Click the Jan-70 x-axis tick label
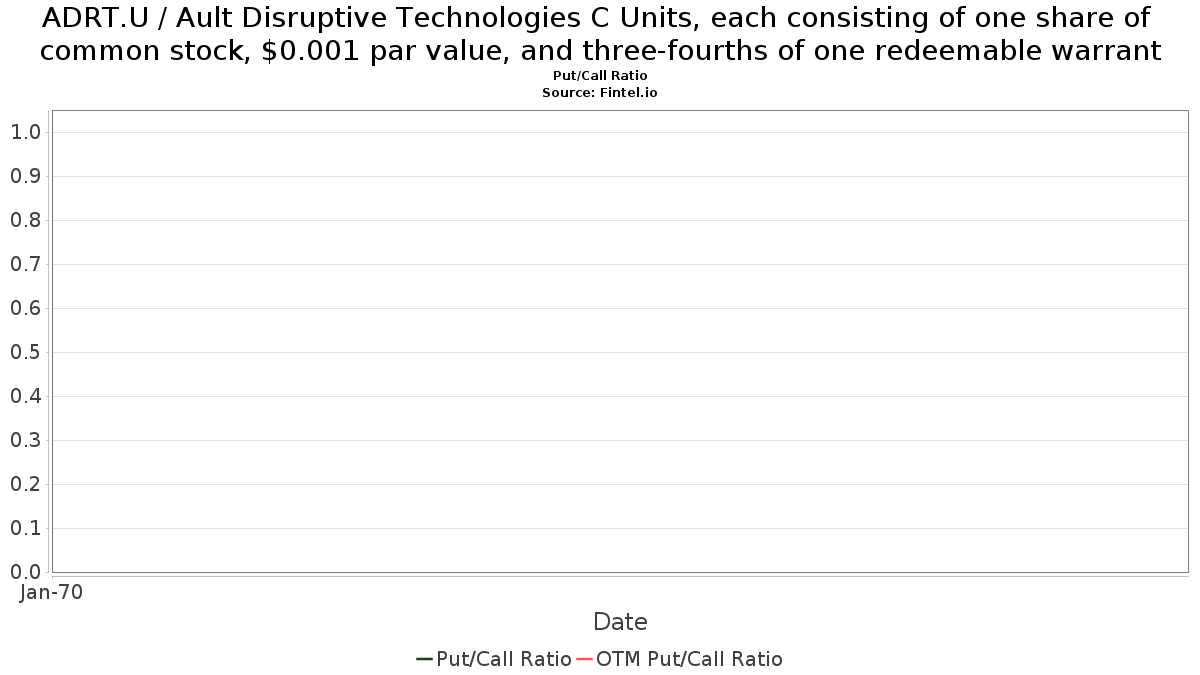The height and width of the screenshot is (675, 1200). (51, 592)
